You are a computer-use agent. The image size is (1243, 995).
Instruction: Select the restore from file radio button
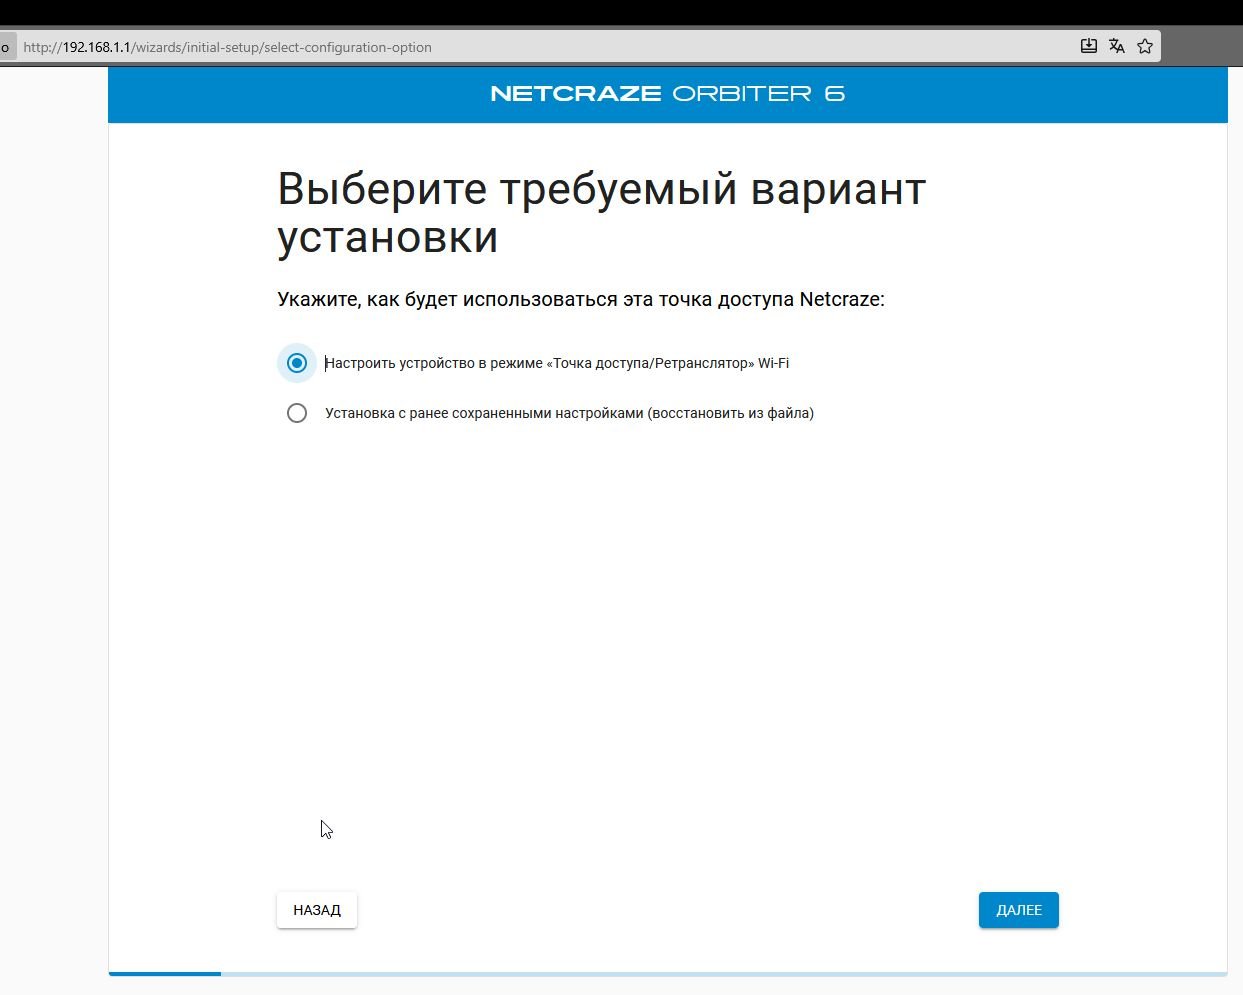point(297,413)
